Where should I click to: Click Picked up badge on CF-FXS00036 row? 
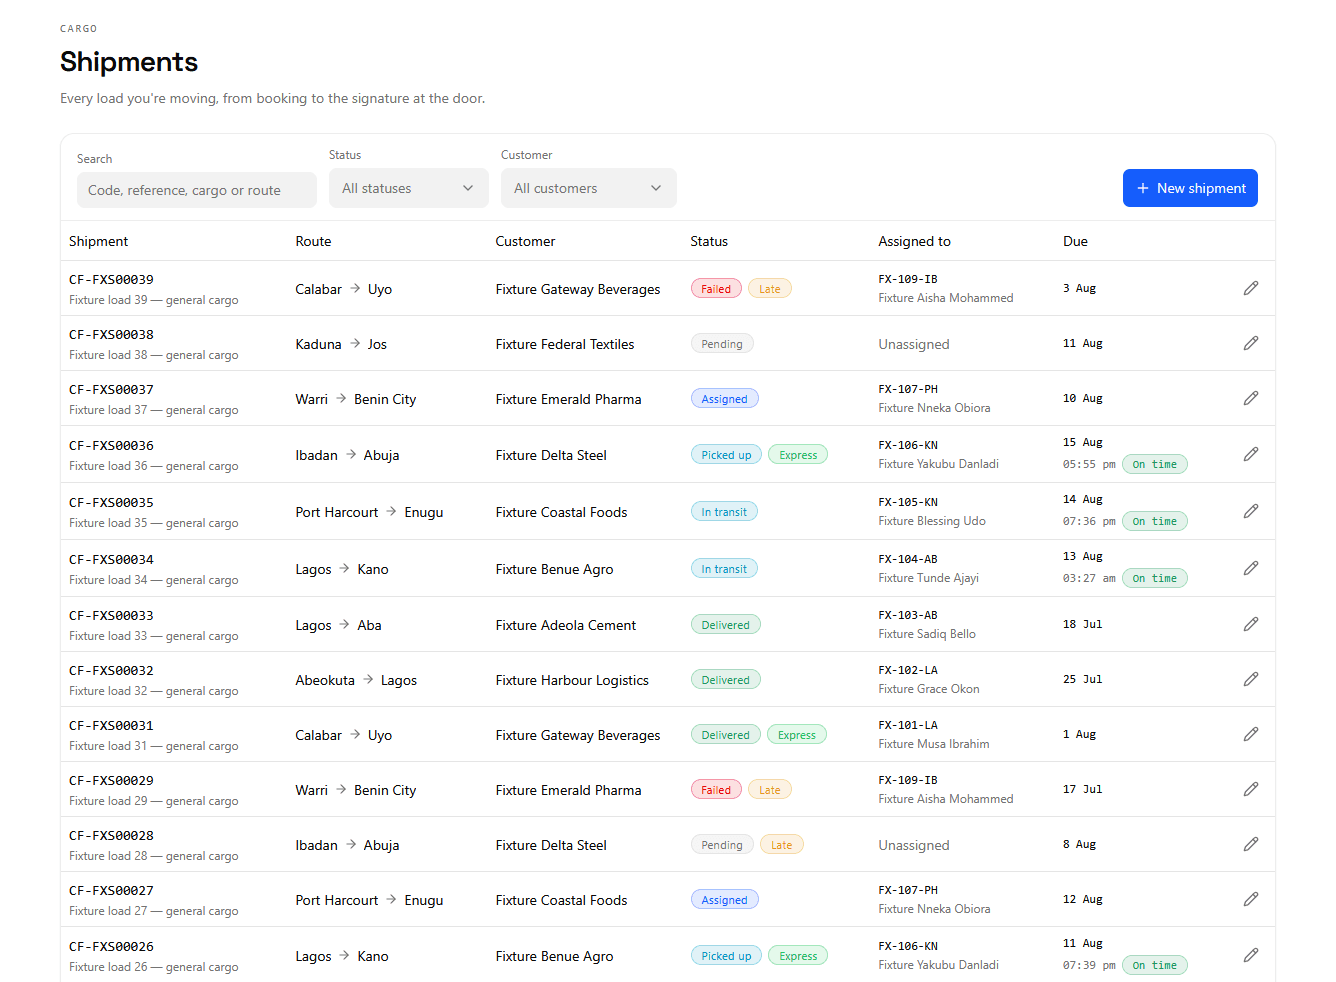(x=726, y=455)
